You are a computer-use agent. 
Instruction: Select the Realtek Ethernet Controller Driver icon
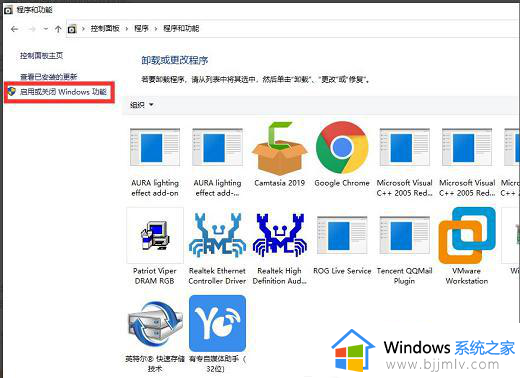point(217,236)
